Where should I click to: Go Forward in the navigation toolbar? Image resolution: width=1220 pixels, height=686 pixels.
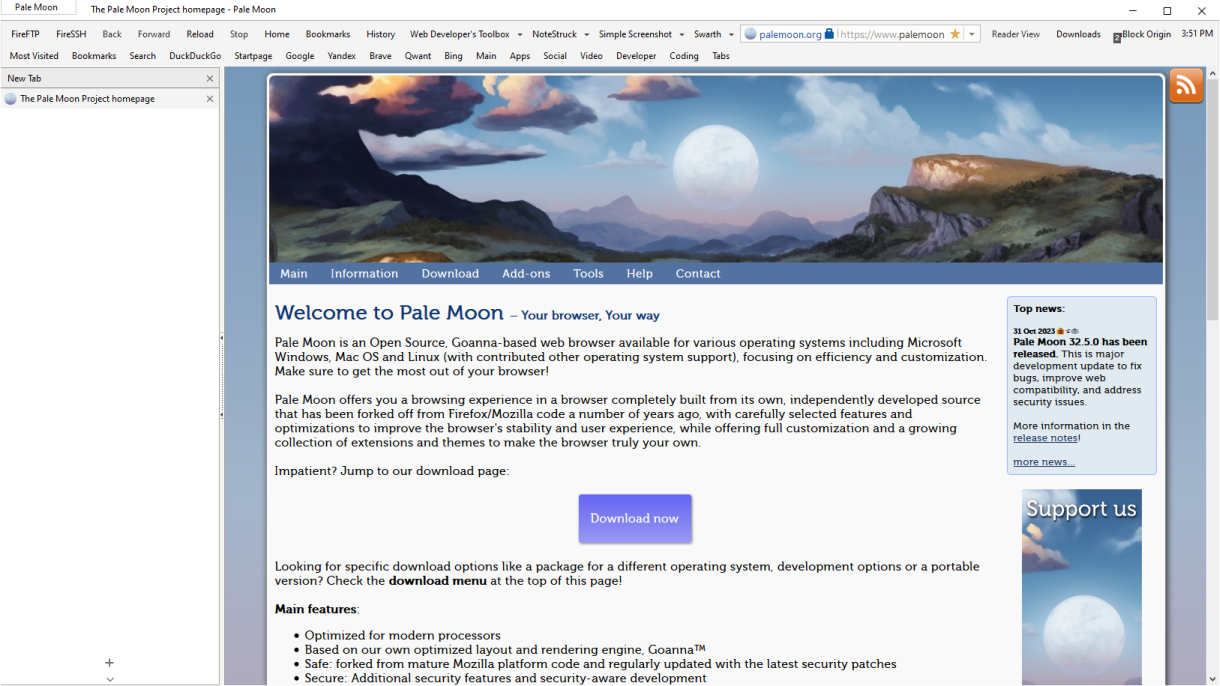tap(154, 34)
